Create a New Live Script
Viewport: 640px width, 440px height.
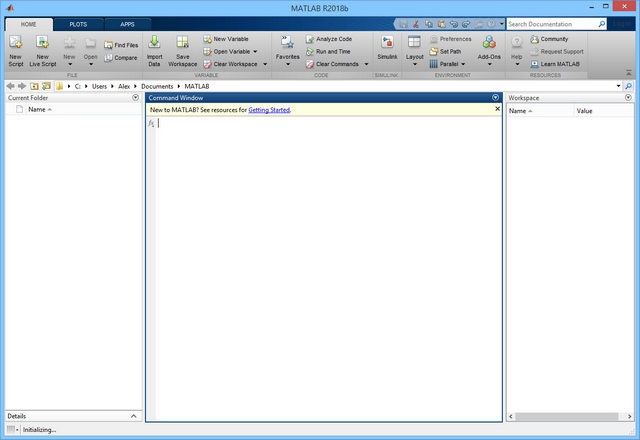click(42, 48)
